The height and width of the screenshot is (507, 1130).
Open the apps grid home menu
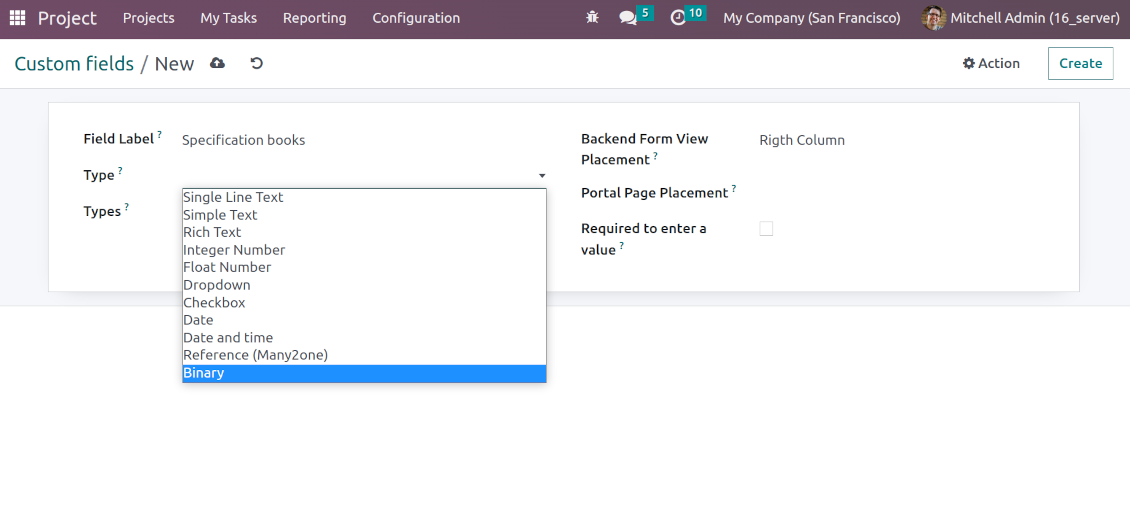pos(17,18)
